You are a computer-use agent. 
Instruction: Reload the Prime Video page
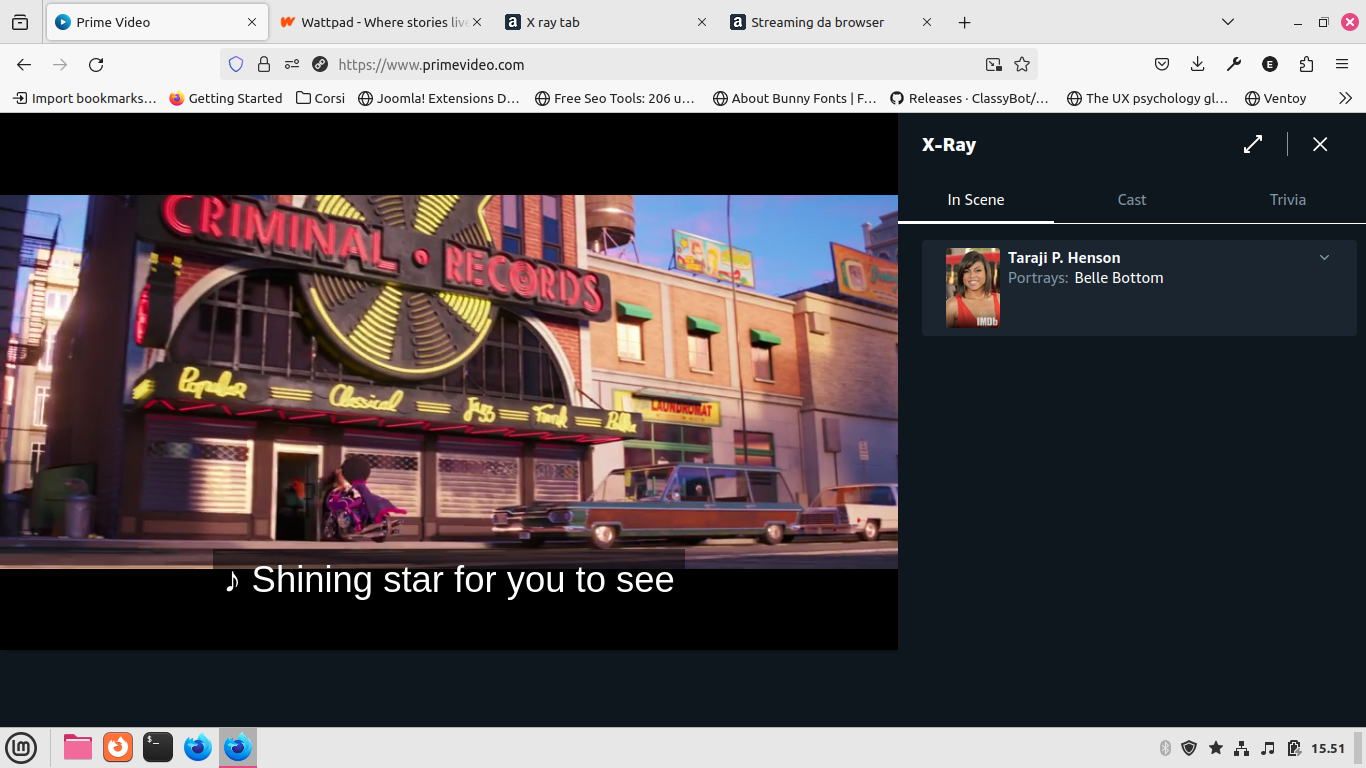[96, 65]
